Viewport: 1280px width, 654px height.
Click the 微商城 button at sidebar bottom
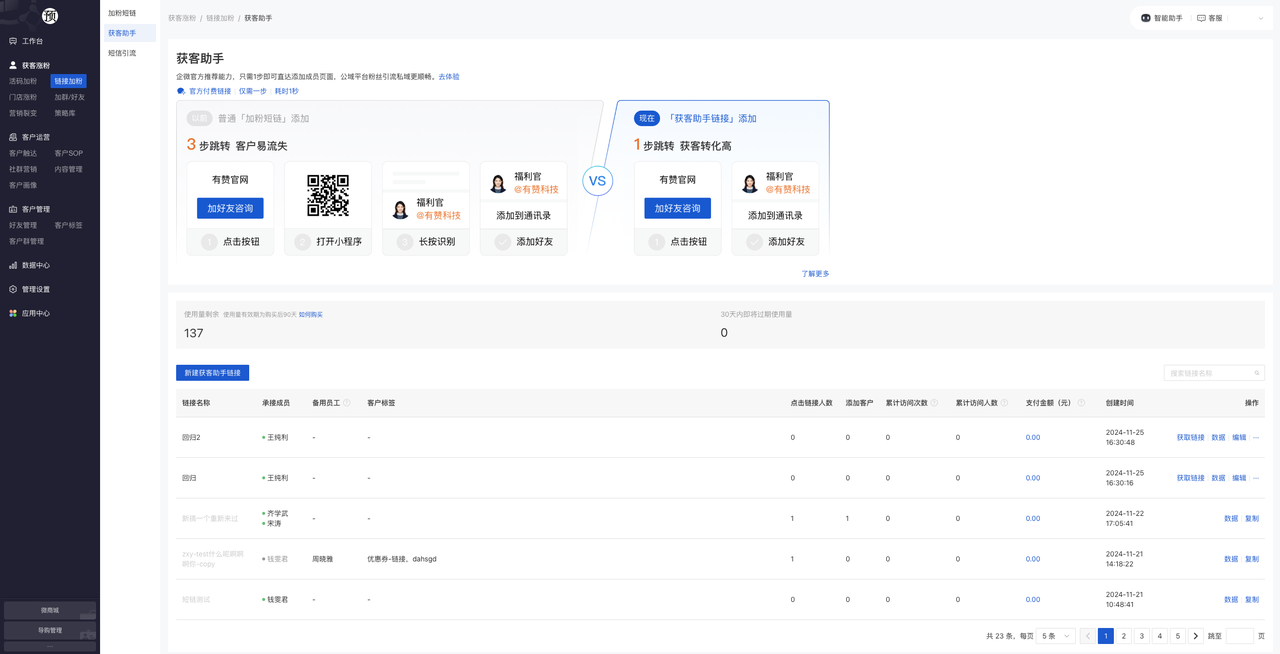[50, 610]
